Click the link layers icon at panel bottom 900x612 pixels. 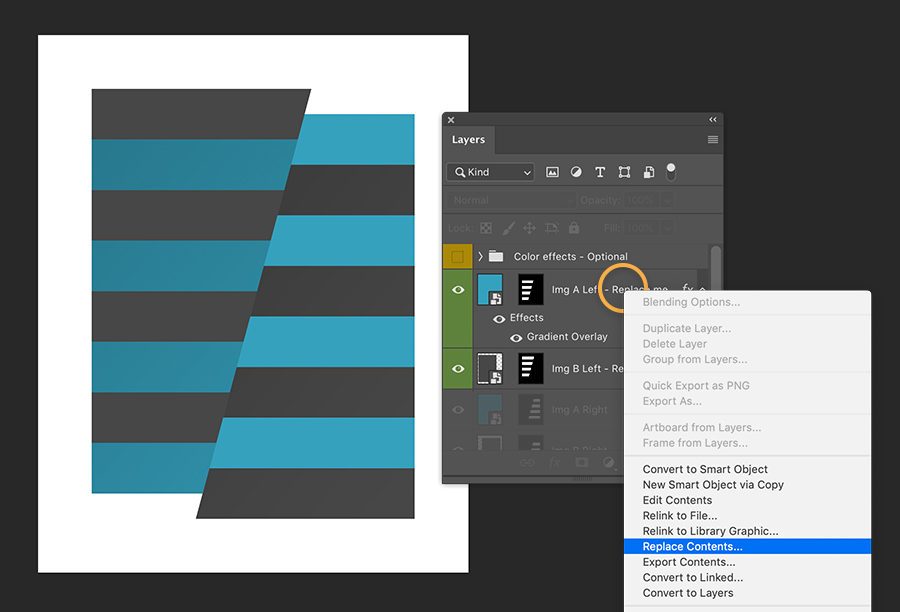pos(527,463)
